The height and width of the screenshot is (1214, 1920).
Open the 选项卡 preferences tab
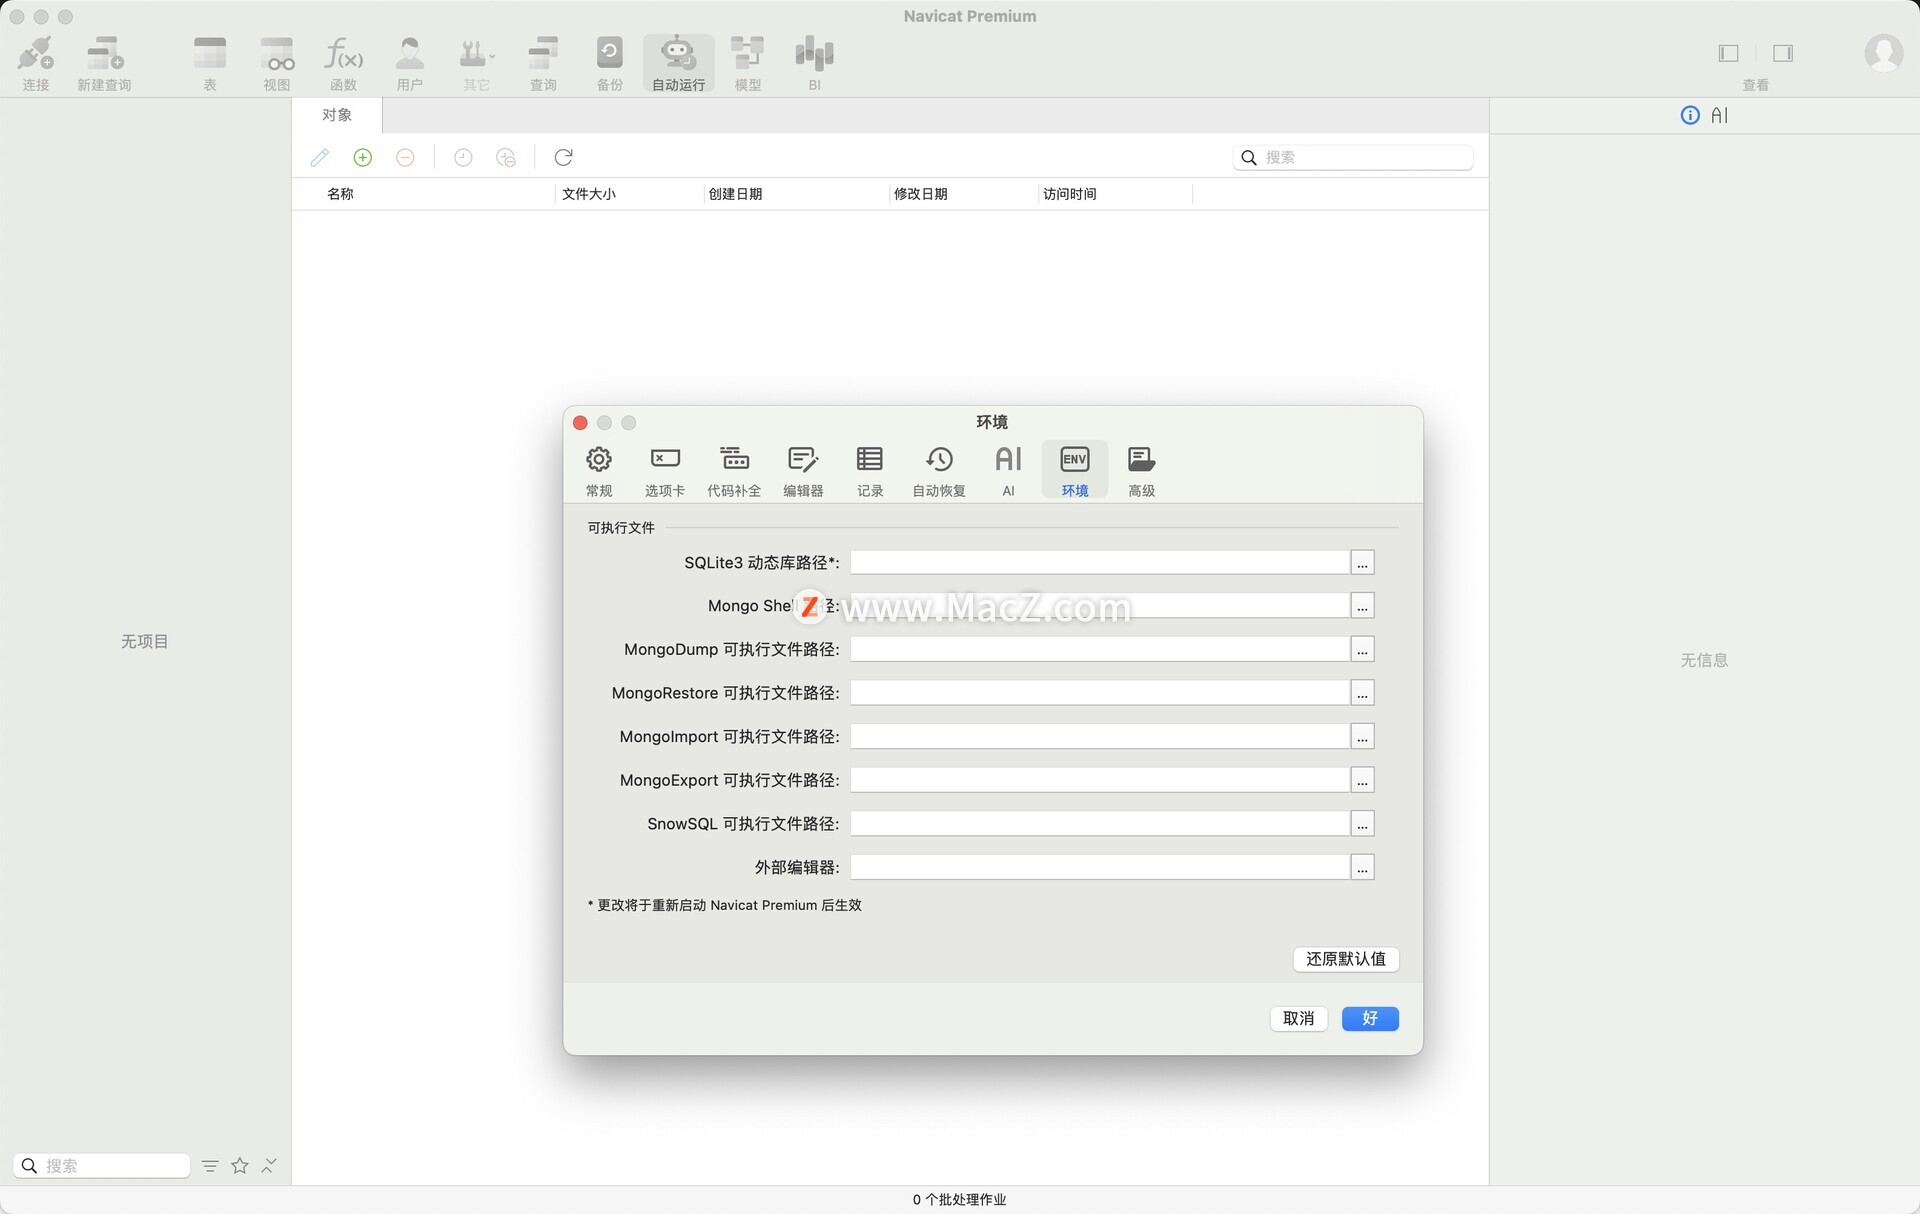point(665,470)
